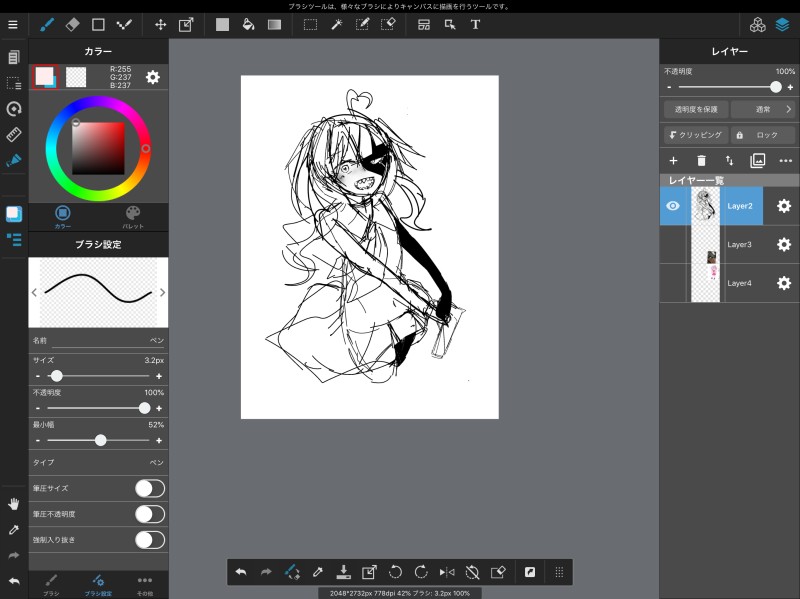The height and width of the screenshot is (599, 800).
Task: Click save download icon in bottom bar
Action: pyautogui.click(x=343, y=572)
